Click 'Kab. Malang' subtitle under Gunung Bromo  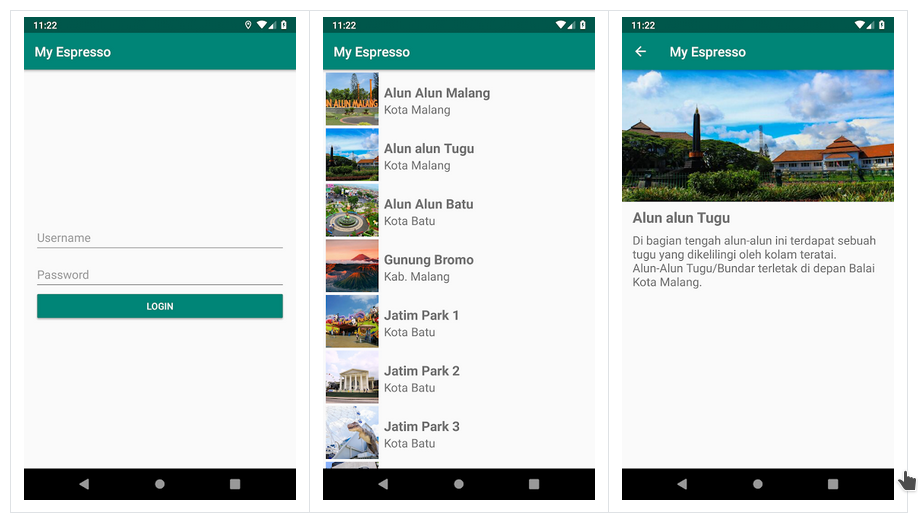coord(417,277)
